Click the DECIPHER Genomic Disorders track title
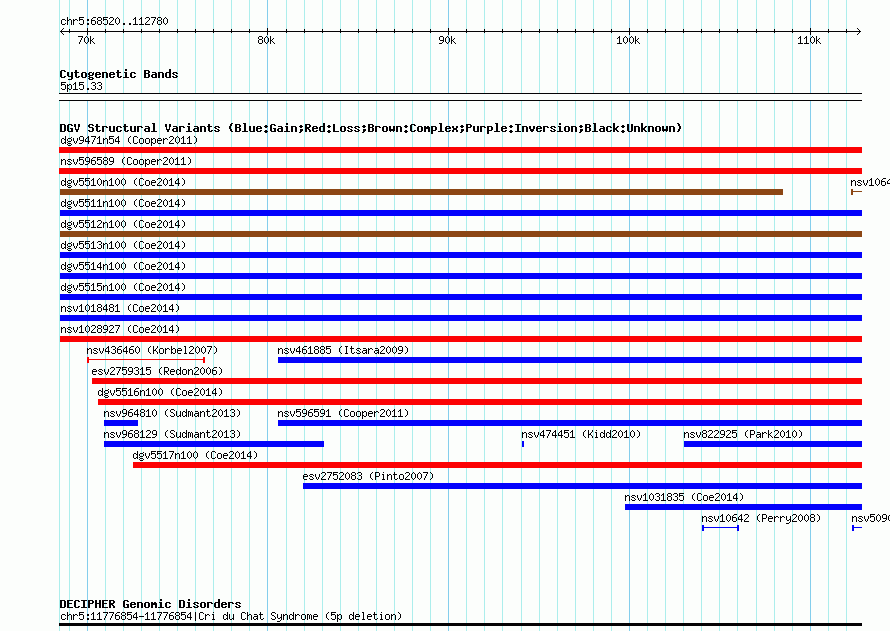The height and width of the screenshot is (631, 890). [150, 604]
